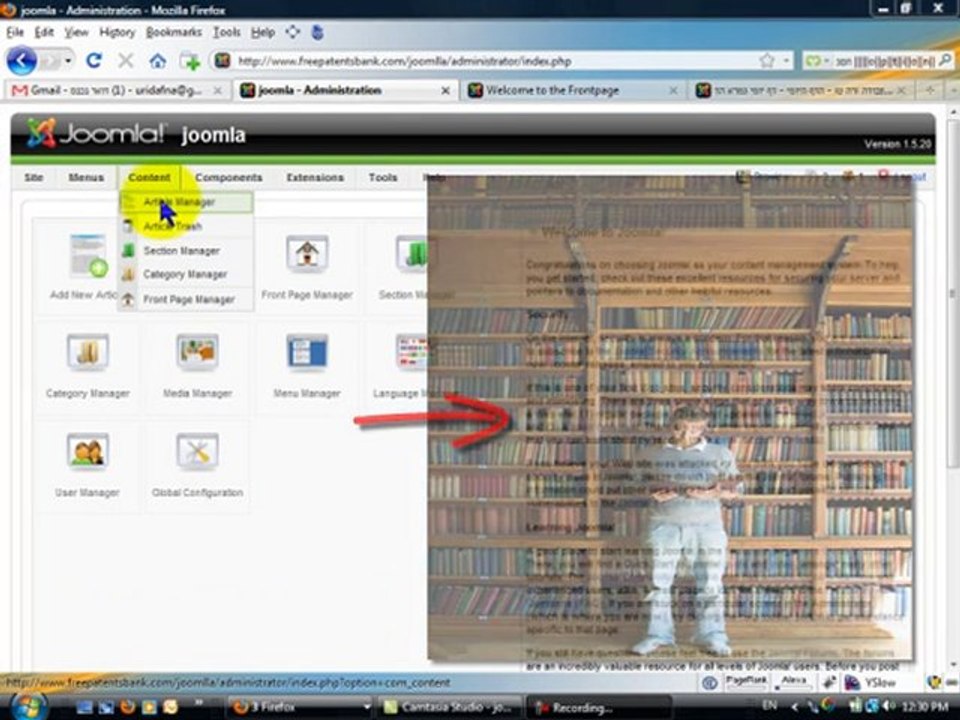Open the Firefox History menu
Viewport: 960px width, 720px height.
[116, 32]
